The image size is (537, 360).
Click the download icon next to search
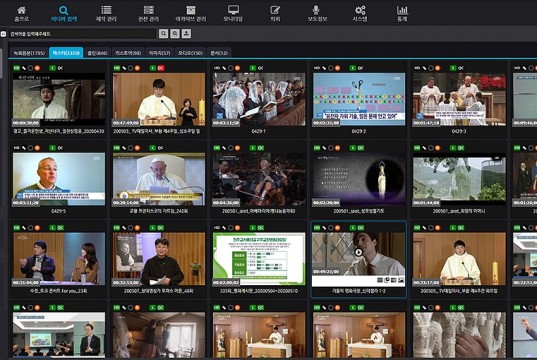[x=186, y=33]
